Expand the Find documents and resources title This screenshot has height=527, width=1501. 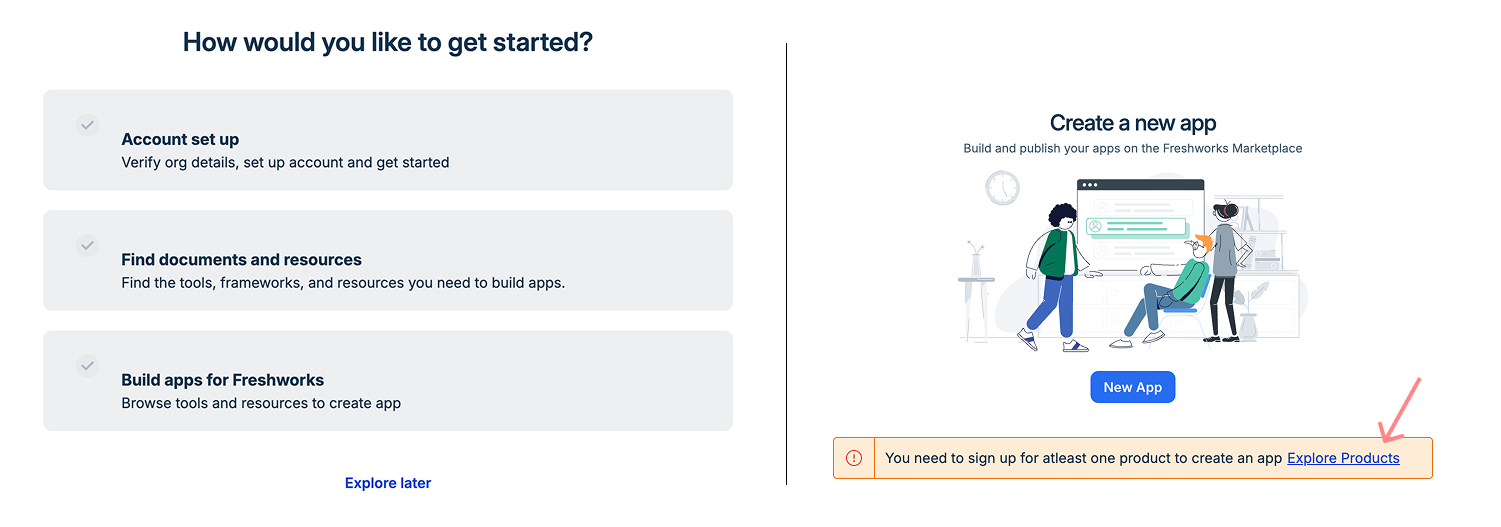[x=241, y=259]
